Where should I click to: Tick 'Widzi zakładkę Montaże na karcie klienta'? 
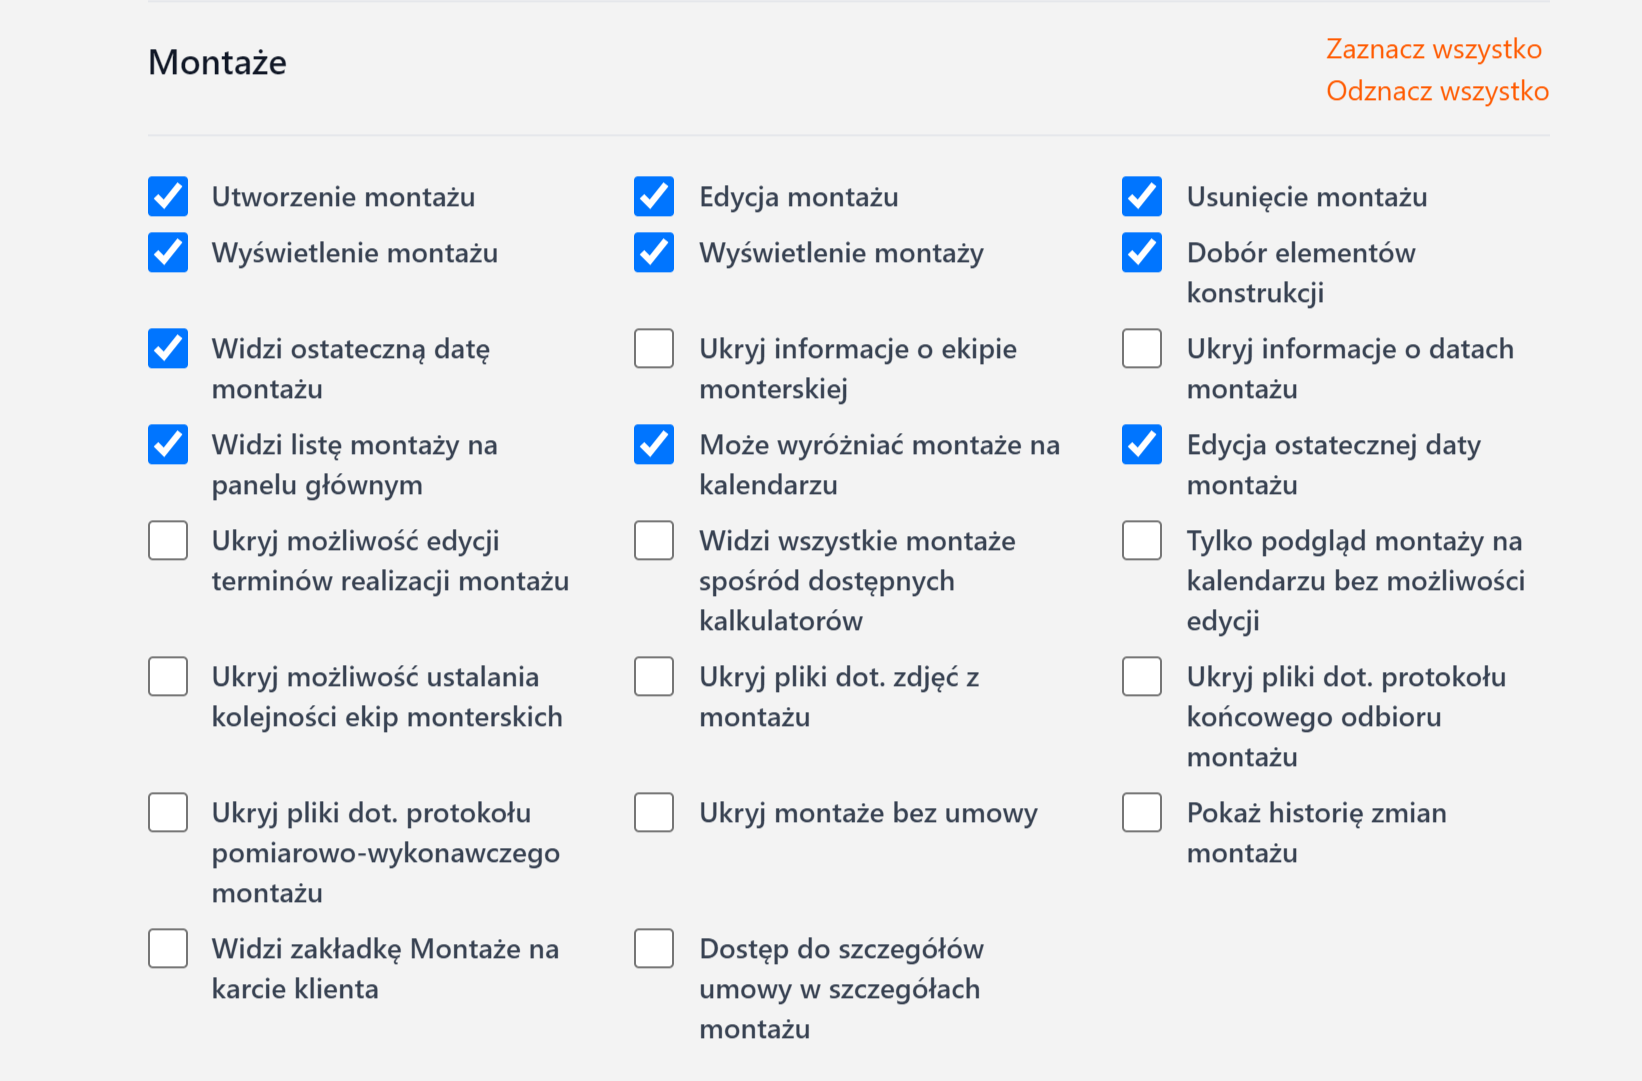168,949
